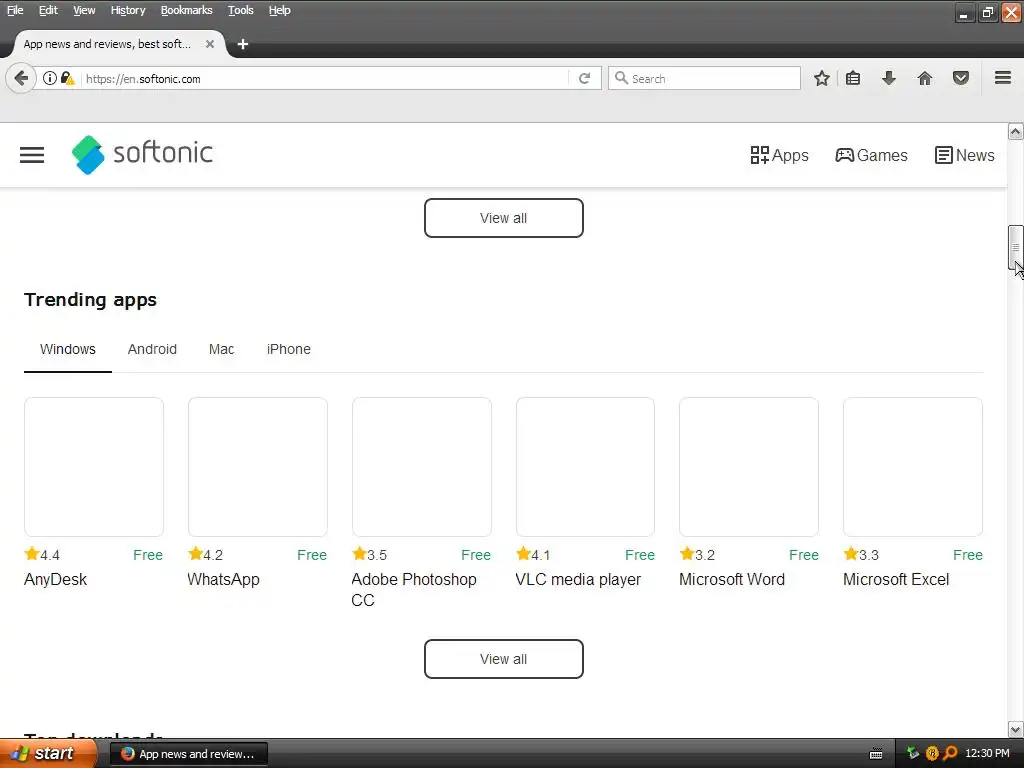Click in the URL address field
Viewport: 1024px width, 768px height.
[325, 78]
